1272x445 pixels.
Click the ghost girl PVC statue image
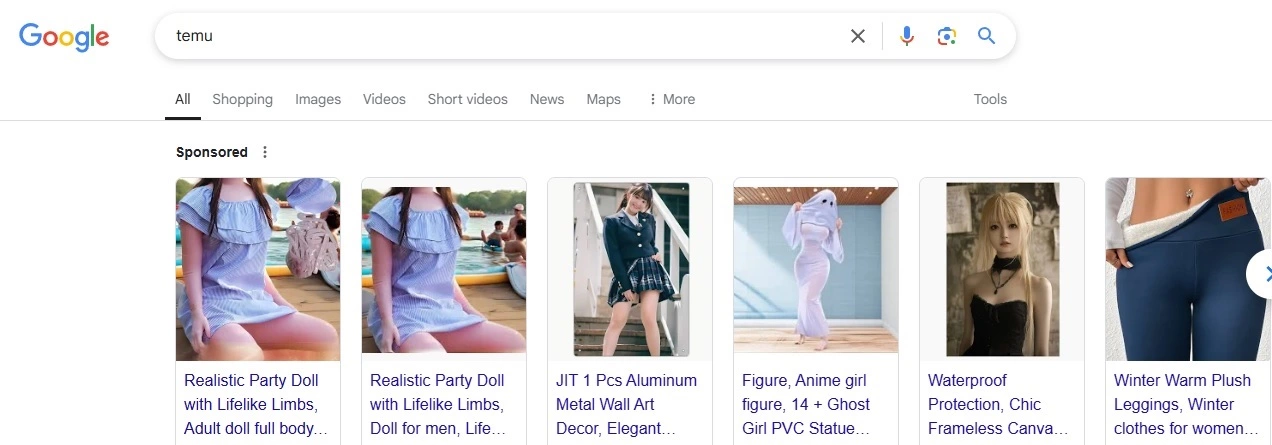click(x=816, y=269)
